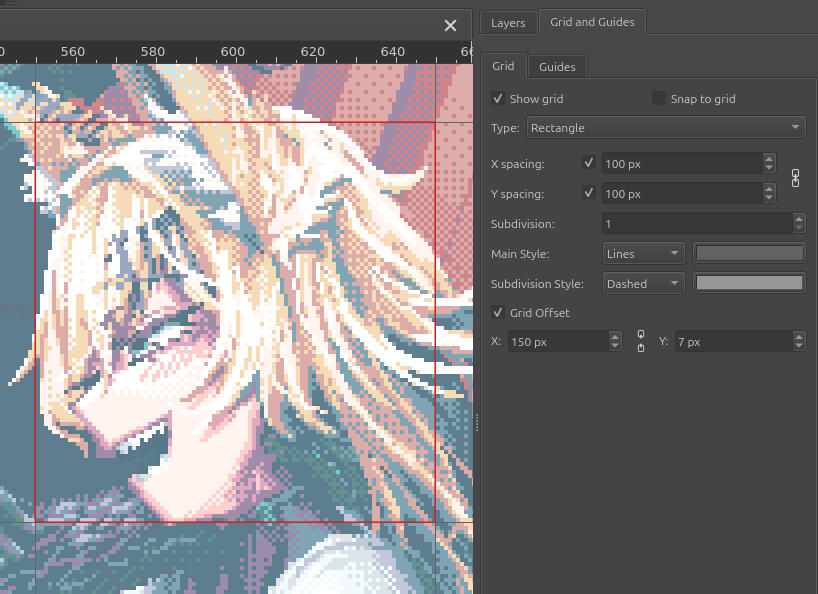The width and height of the screenshot is (818, 594).
Task: Close the document tab with X
Action: [450, 26]
